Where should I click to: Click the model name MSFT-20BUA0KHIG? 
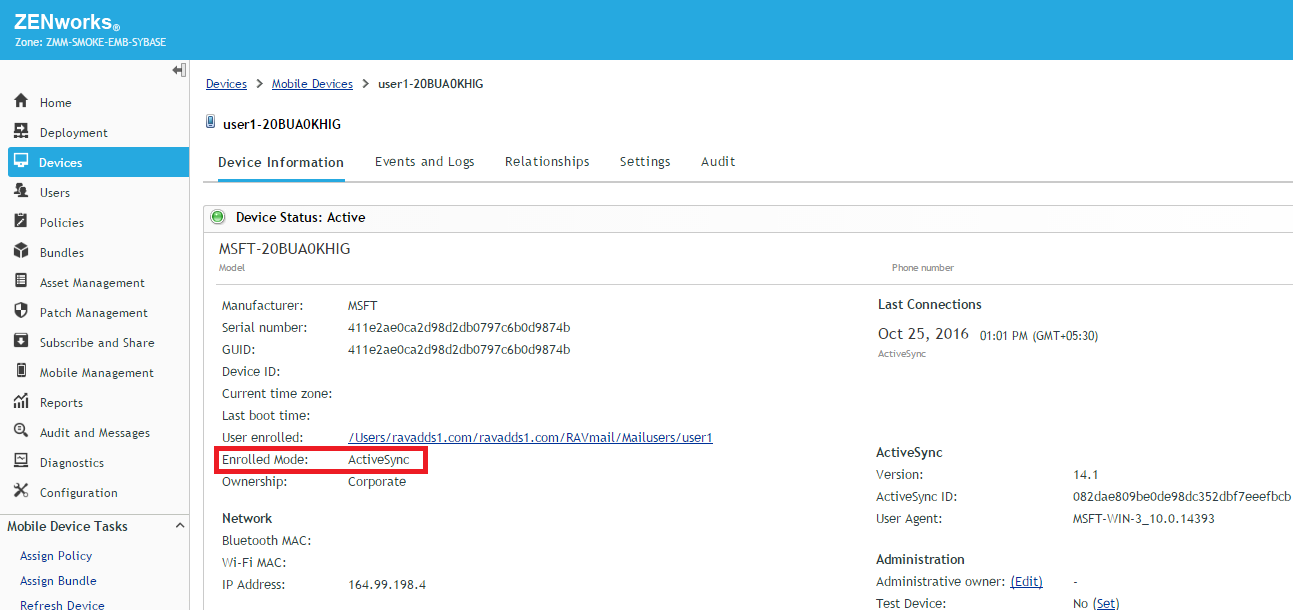tap(285, 249)
